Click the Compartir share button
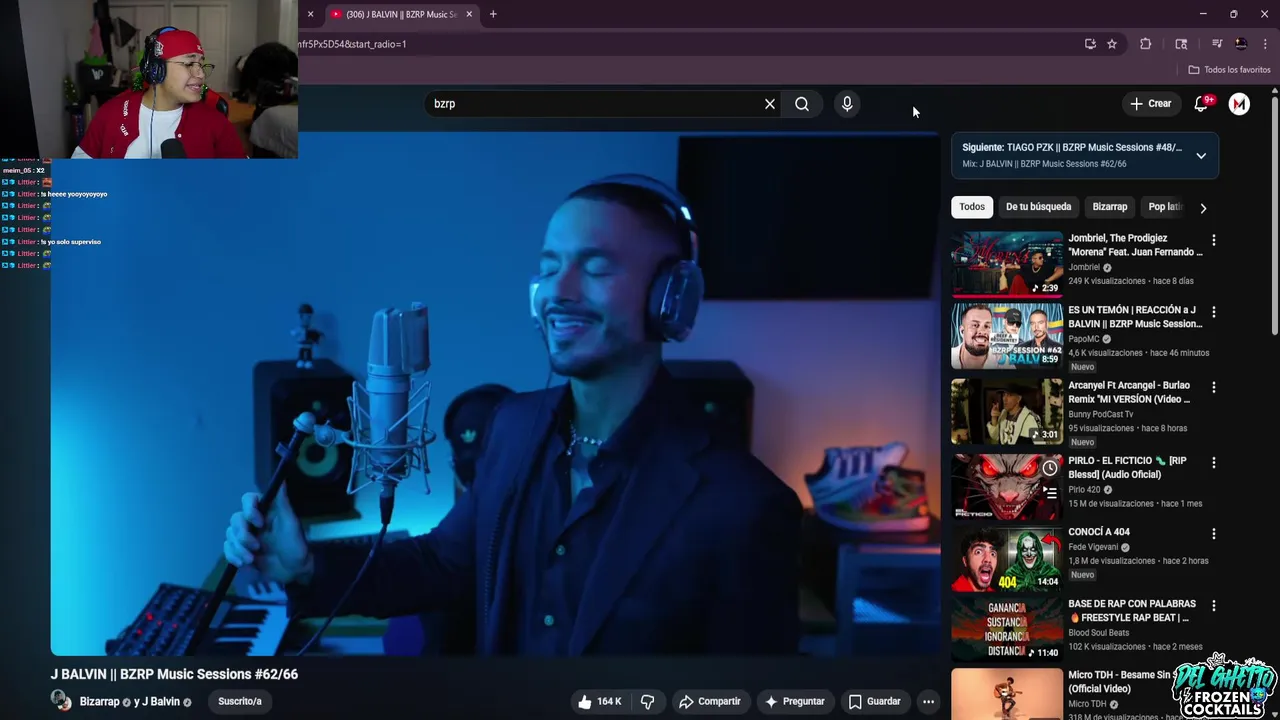Image resolution: width=1280 pixels, height=720 pixels. (x=709, y=702)
